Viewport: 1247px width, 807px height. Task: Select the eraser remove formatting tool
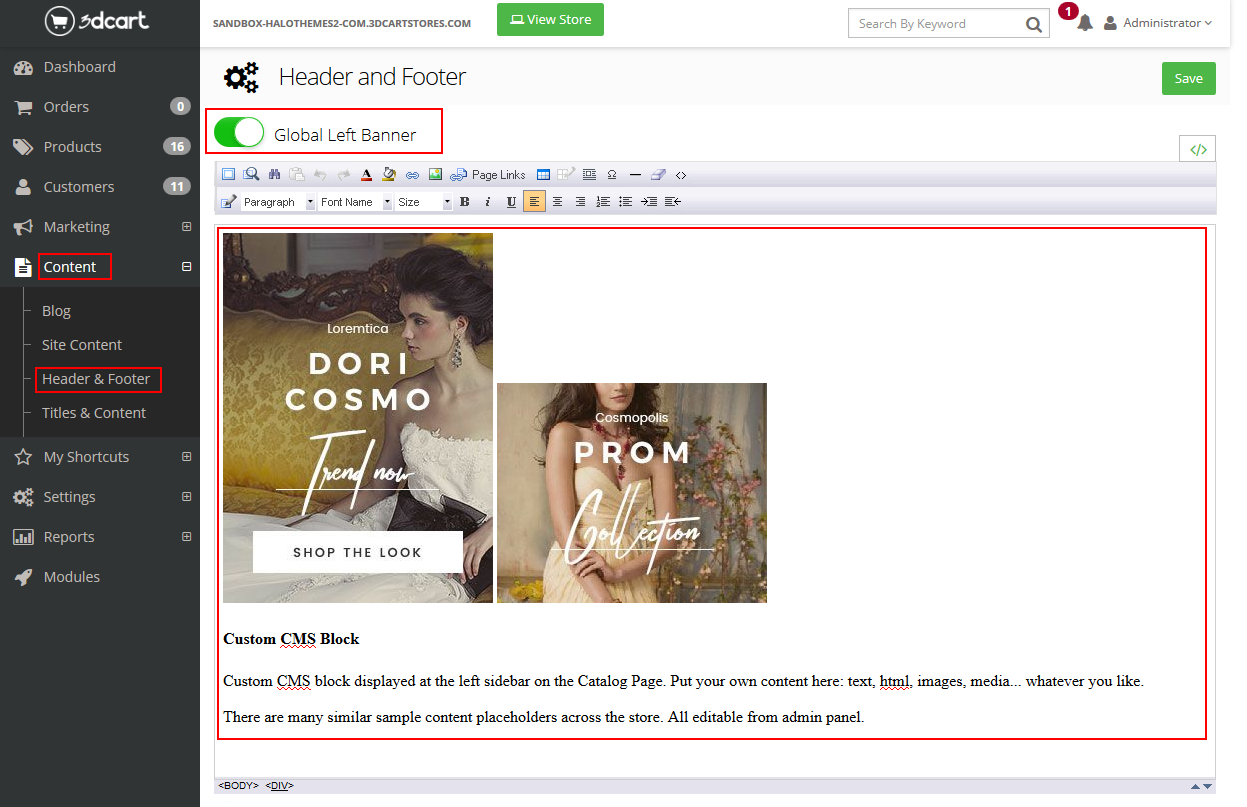pyautogui.click(x=657, y=175)
